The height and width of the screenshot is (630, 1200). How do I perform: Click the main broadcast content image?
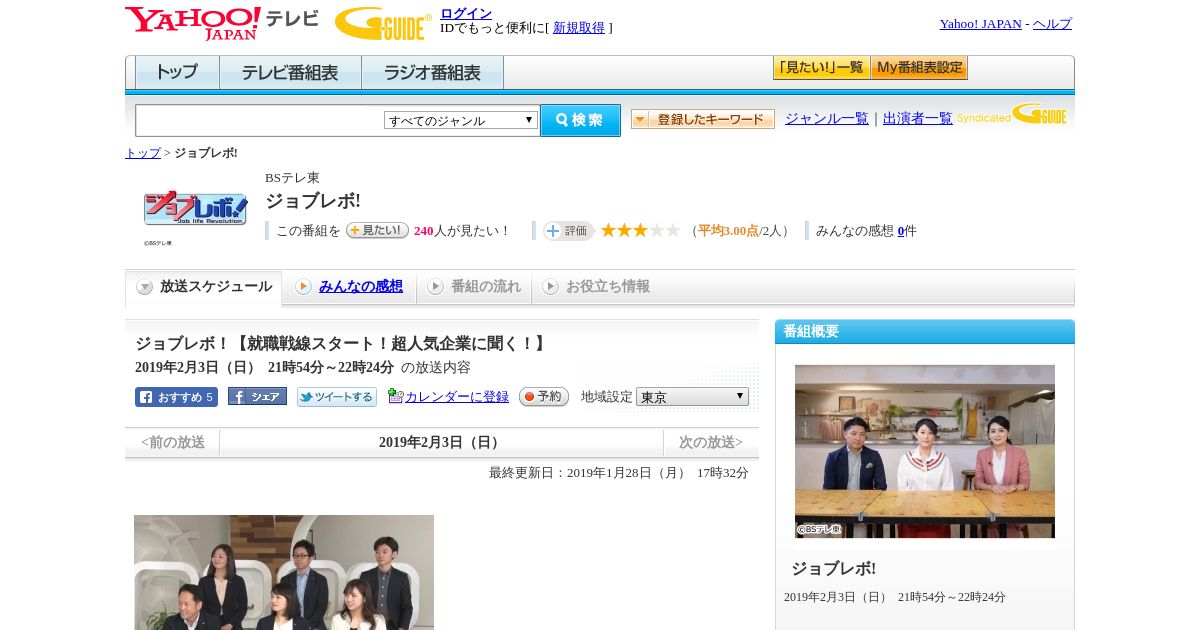click(284, 572)
